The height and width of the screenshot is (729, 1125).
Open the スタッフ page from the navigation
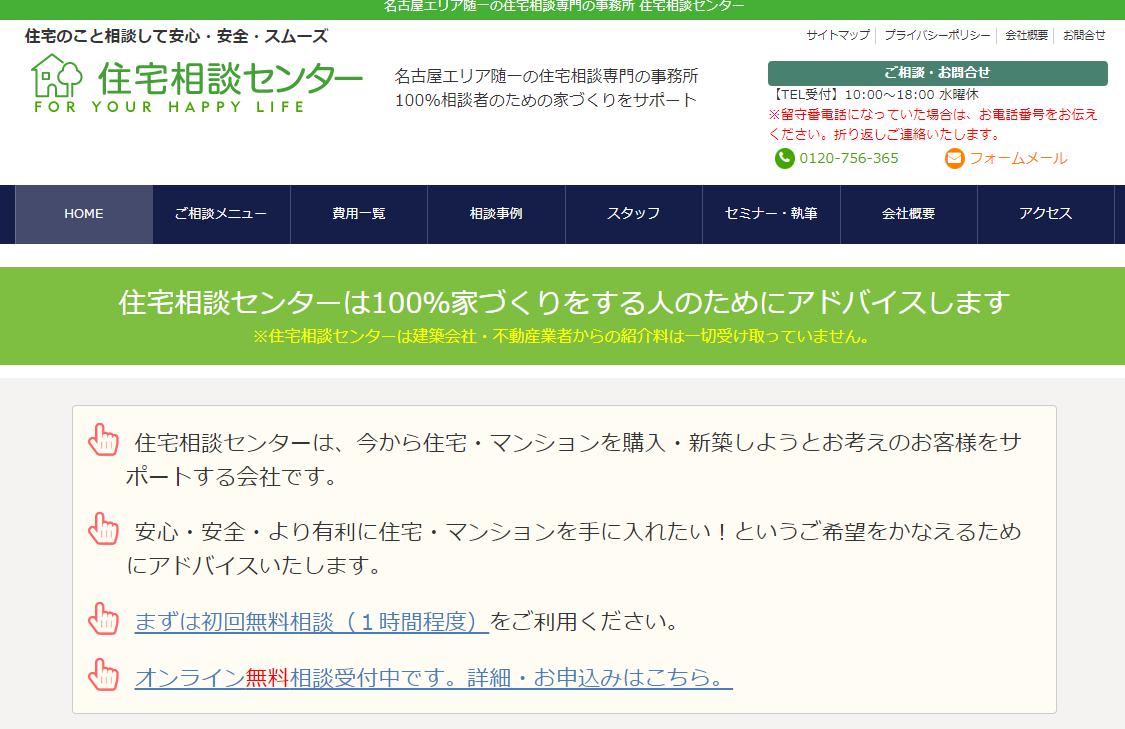tap(634, 213)
